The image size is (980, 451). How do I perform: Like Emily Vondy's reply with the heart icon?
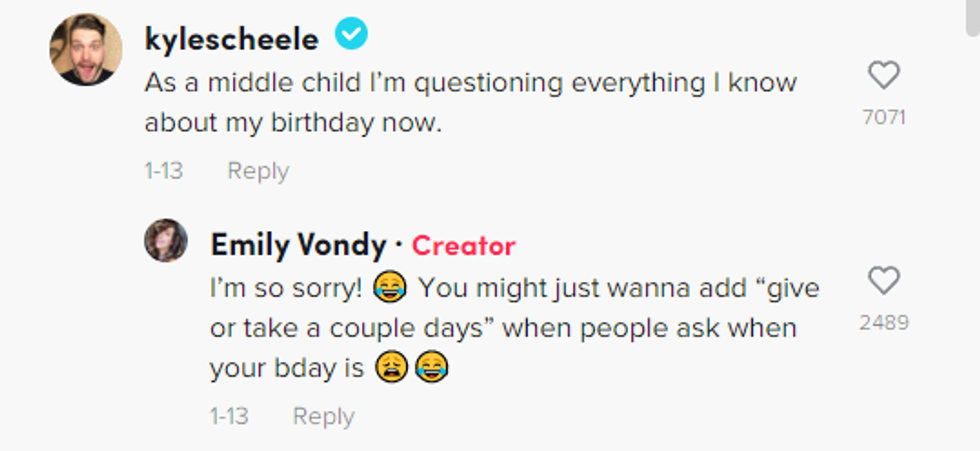click(883, 281)
